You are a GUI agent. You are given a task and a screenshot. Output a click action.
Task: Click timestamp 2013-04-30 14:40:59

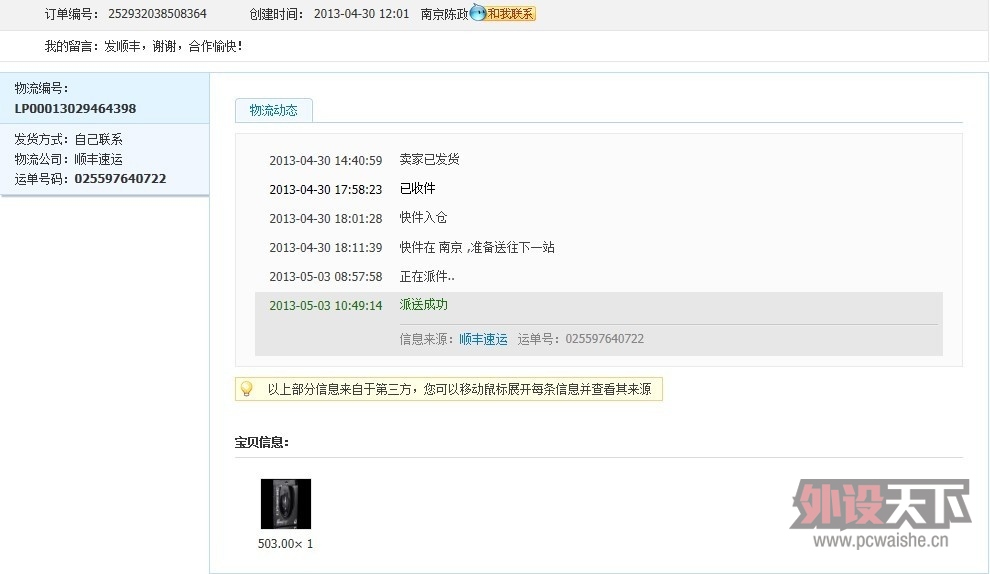click(326, 160)
